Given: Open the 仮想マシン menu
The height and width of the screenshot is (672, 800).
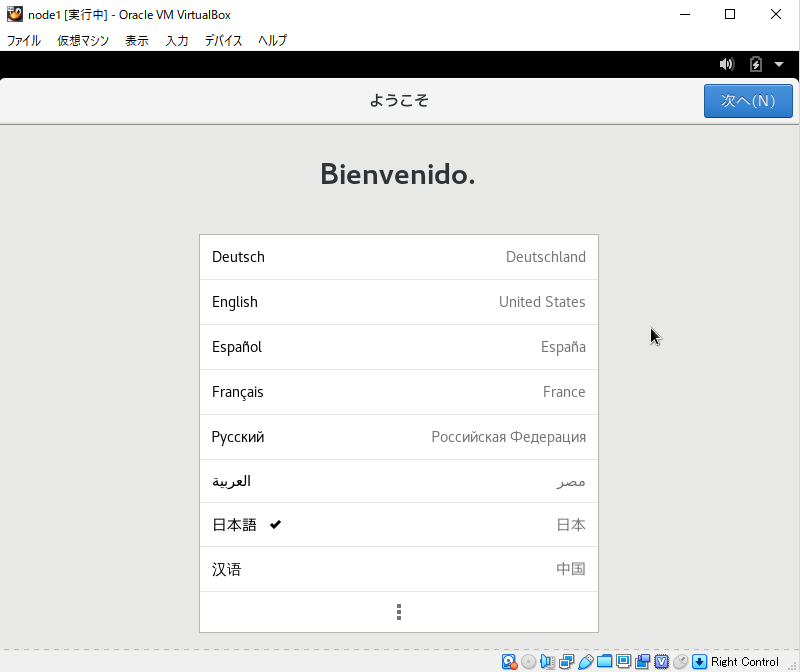Looking at the screenshot, I should [x=83, y=40].
